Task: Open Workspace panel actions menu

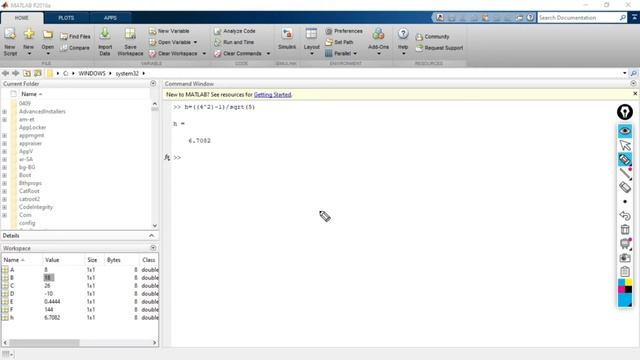Action: pyautogui.click(x=153, y=248)
